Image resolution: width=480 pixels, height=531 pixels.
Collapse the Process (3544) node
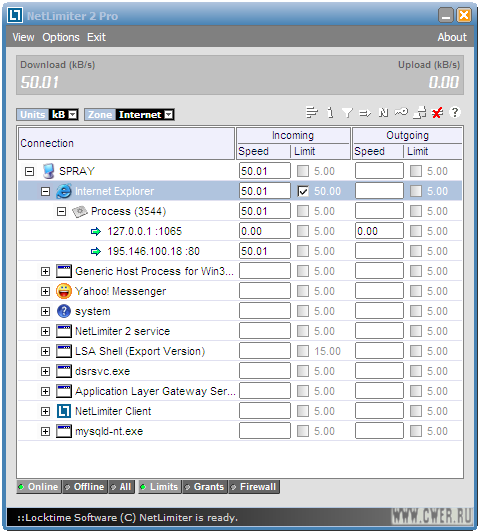pos(61,212)
